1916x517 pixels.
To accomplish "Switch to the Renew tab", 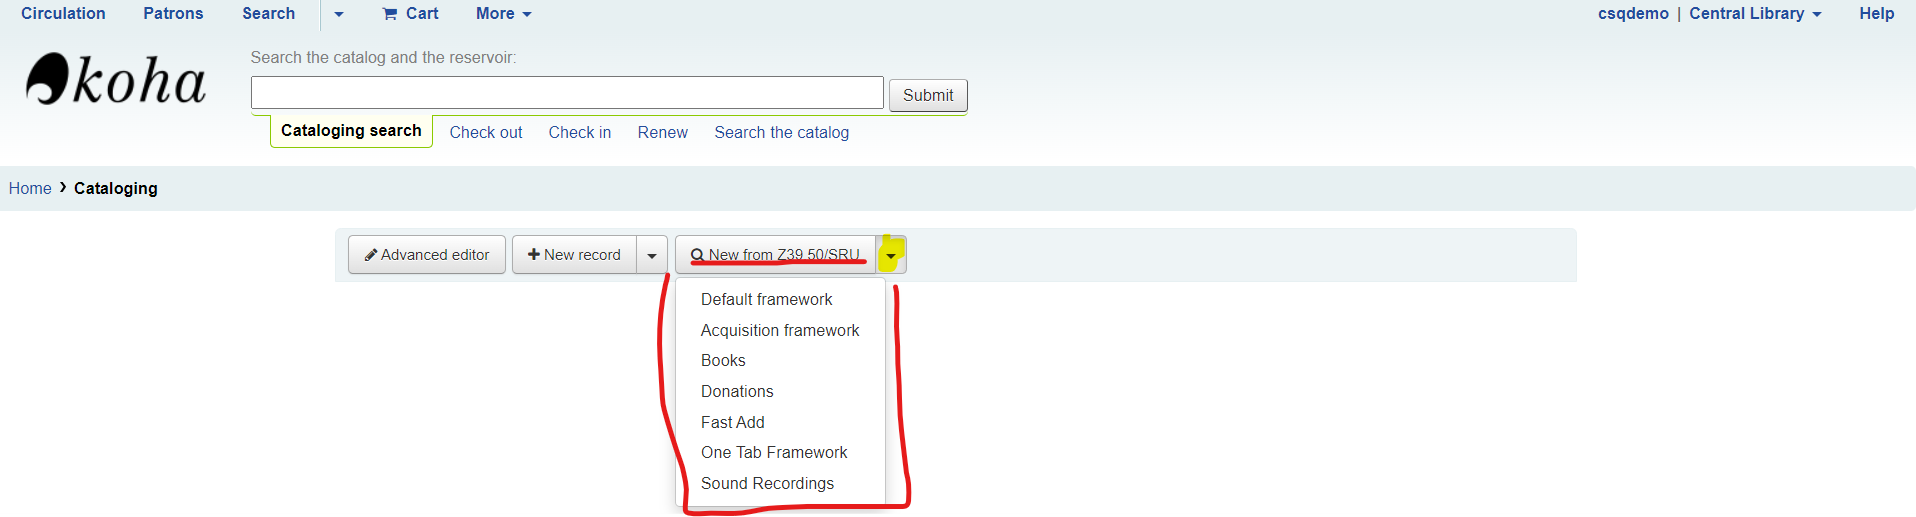I will [663, 133].
